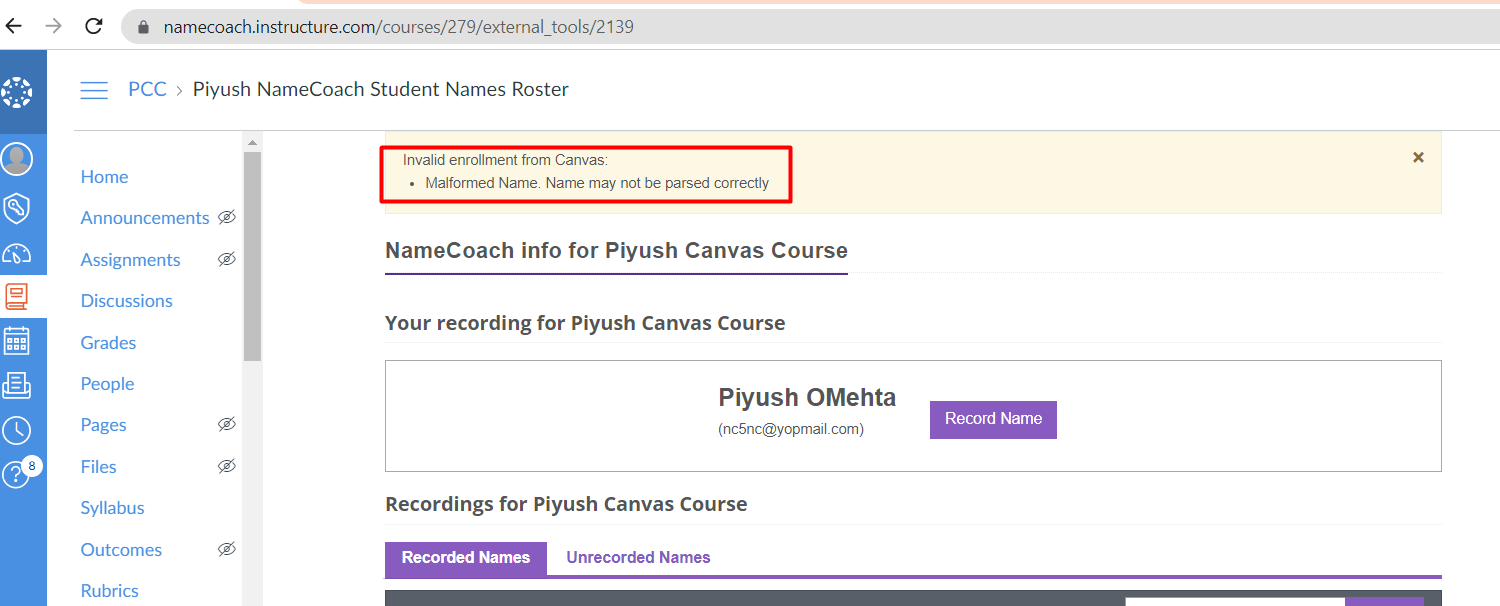Select the Courses book icon
This screenshot has height=606, width=1500.
(17, 297)
